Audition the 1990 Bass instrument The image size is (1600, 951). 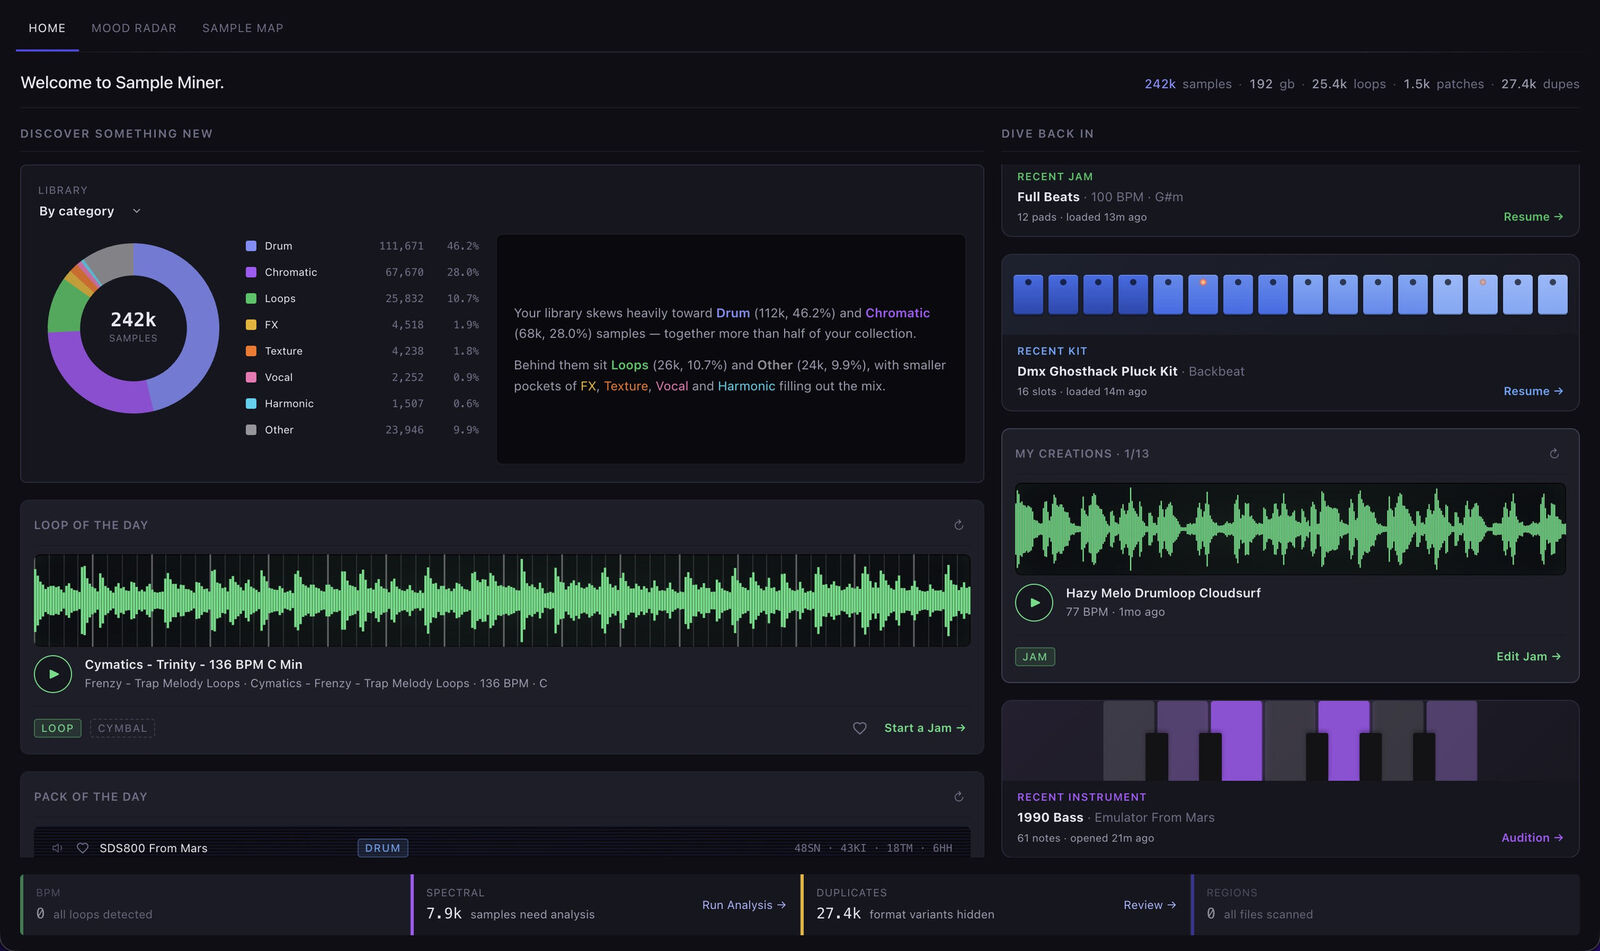(x=1532, y=838)
